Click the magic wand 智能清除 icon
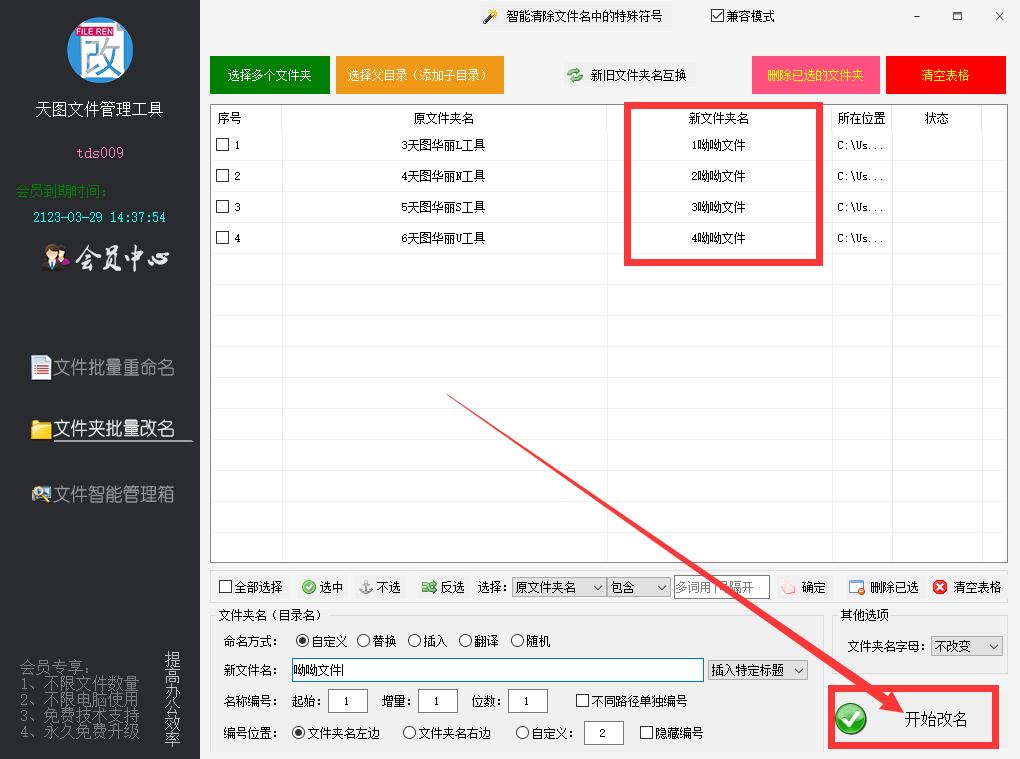The image size is (1020, 759). coord(490,16)
